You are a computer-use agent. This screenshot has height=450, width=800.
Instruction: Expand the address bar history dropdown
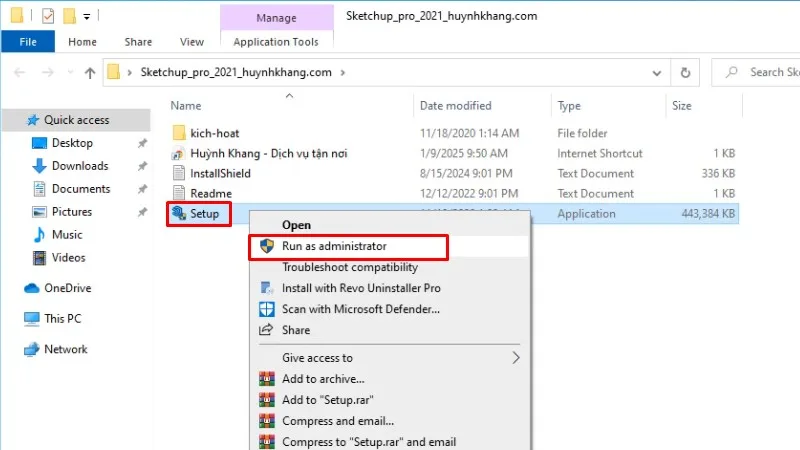click(x=656, y=72)
